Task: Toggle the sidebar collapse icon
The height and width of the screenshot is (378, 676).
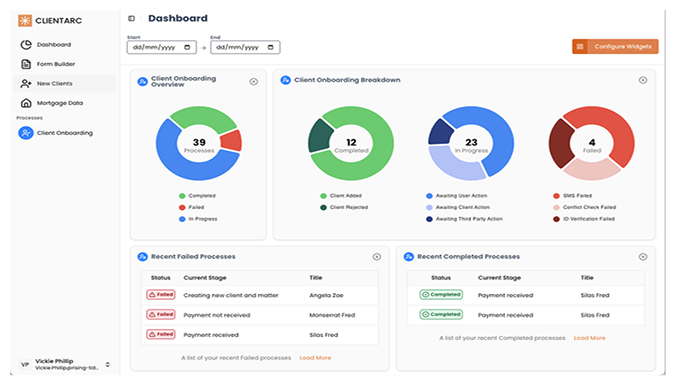Action: coord(131,18)
